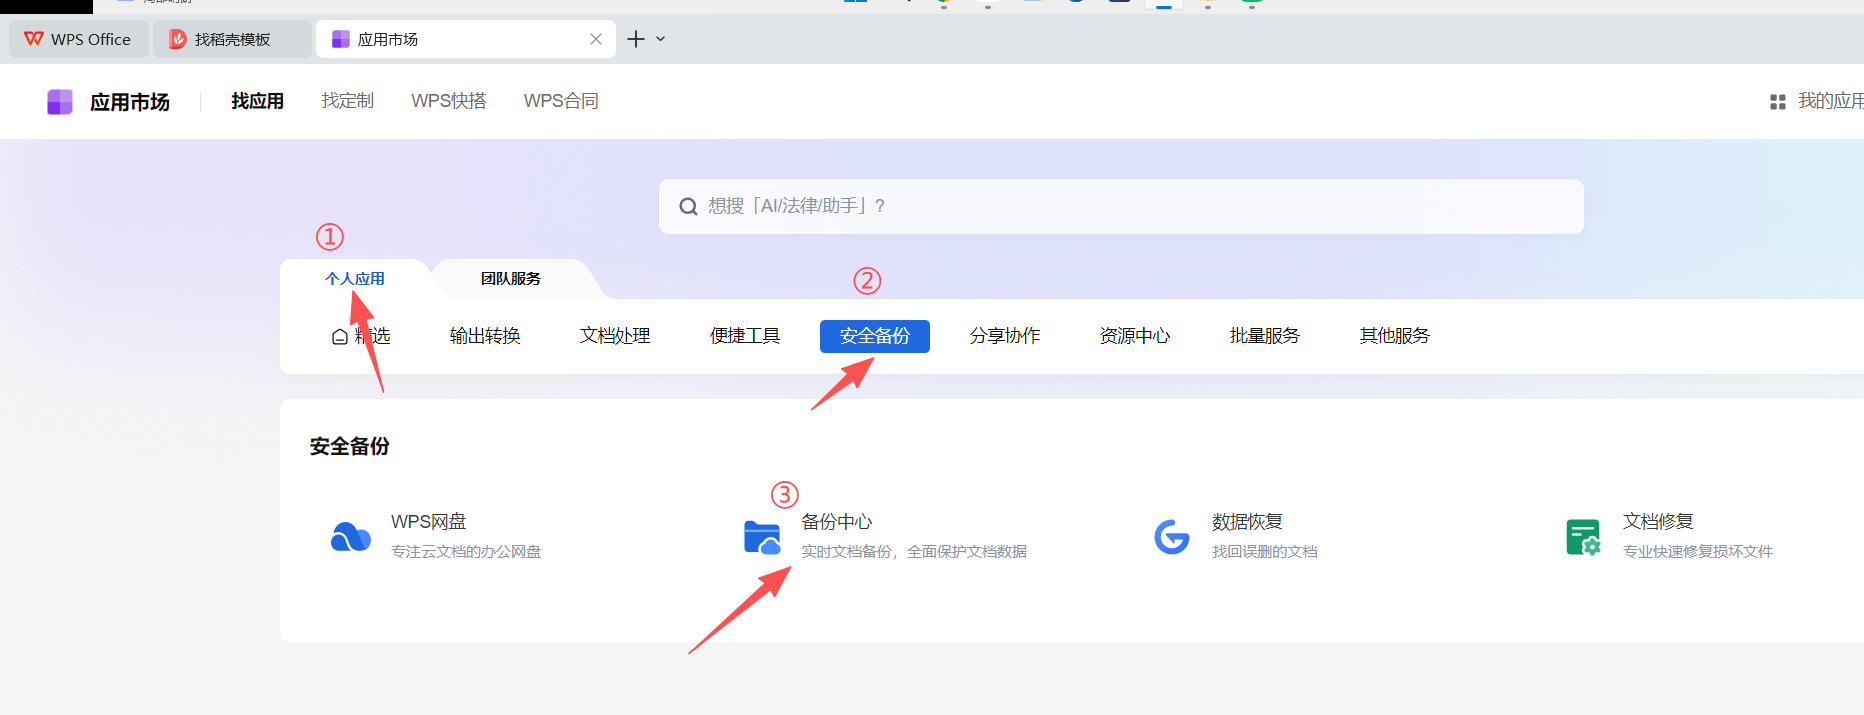Choose the 文档处理 category
Screen dimensions: 1864x715
pyautogui.click(x=615, y=336)
